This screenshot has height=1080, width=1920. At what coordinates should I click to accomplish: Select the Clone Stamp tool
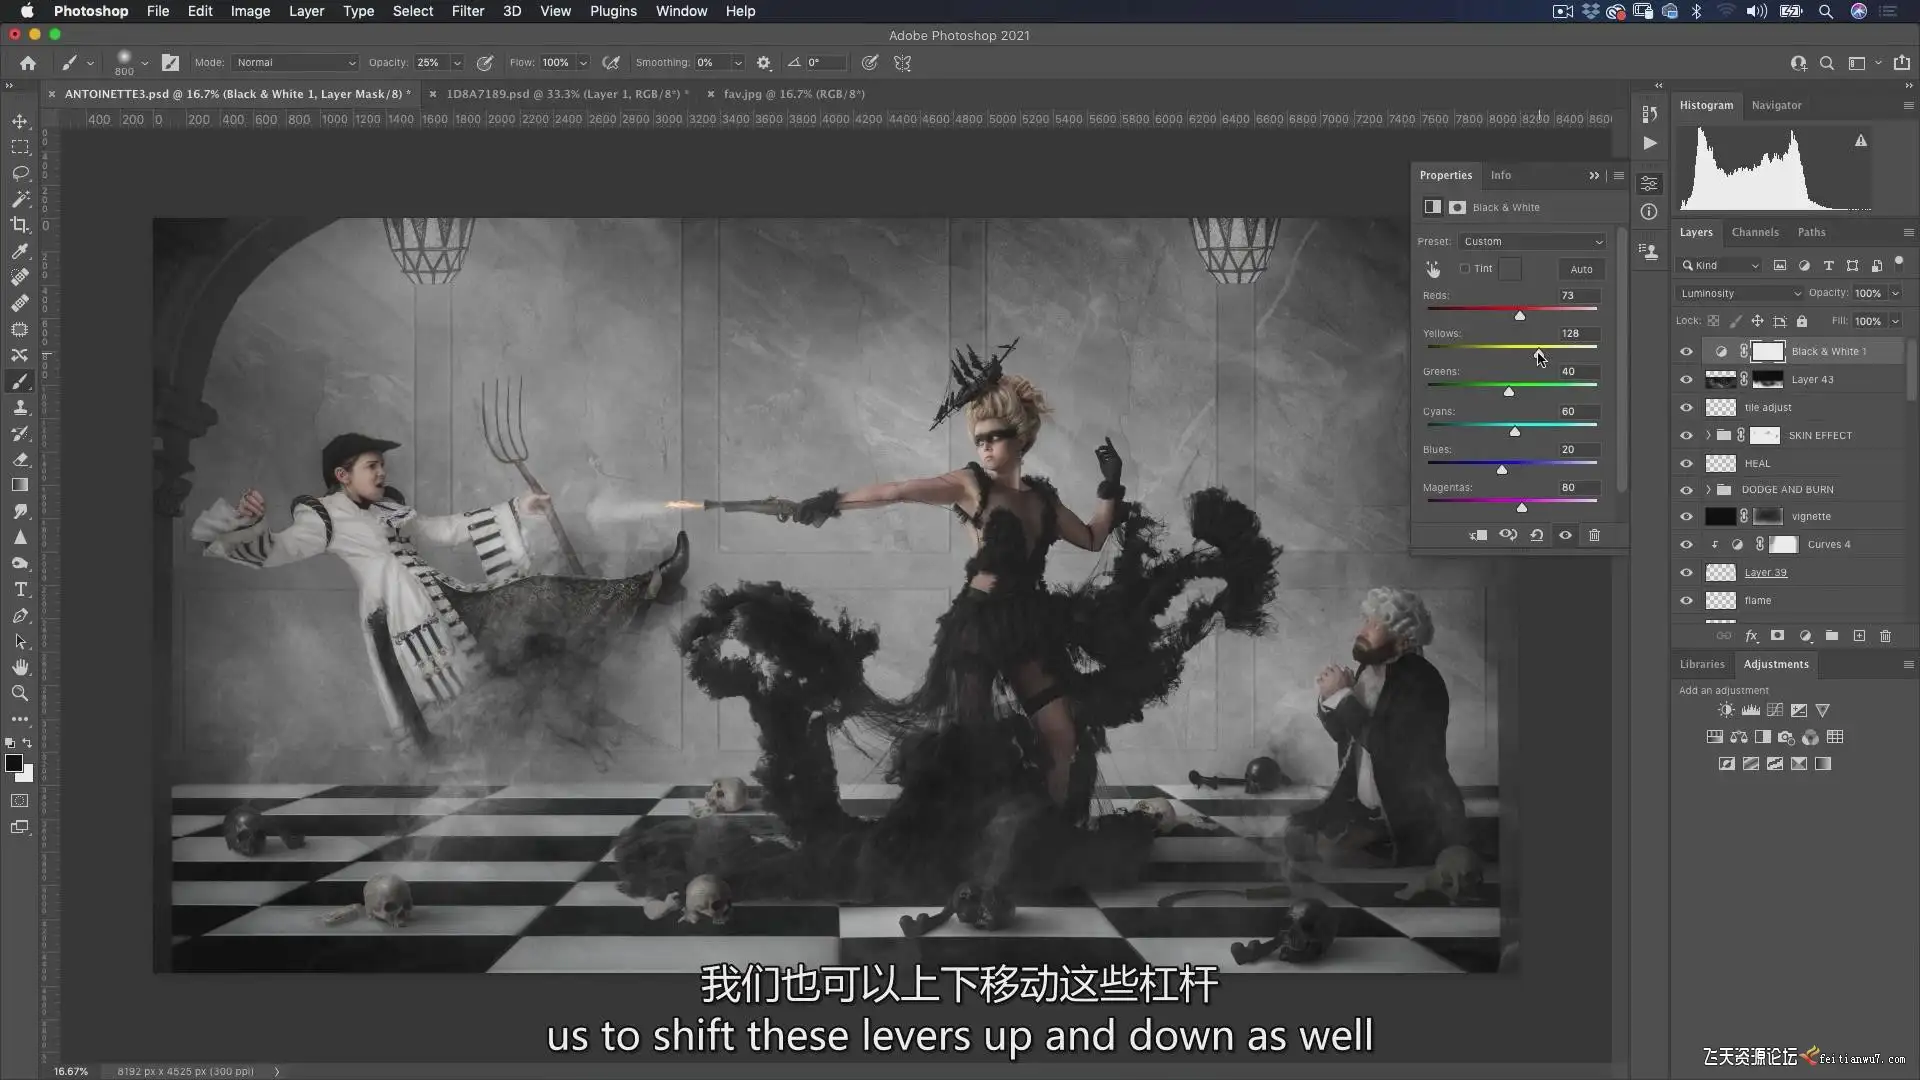[20, 407]
